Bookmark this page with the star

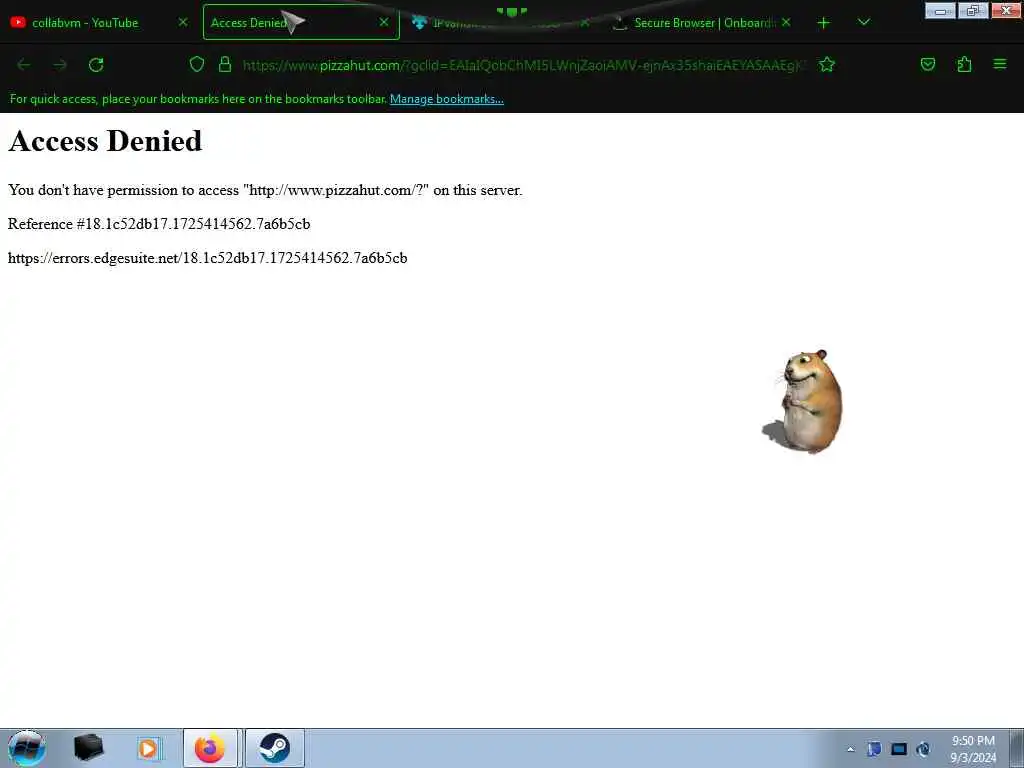[827, 65]
